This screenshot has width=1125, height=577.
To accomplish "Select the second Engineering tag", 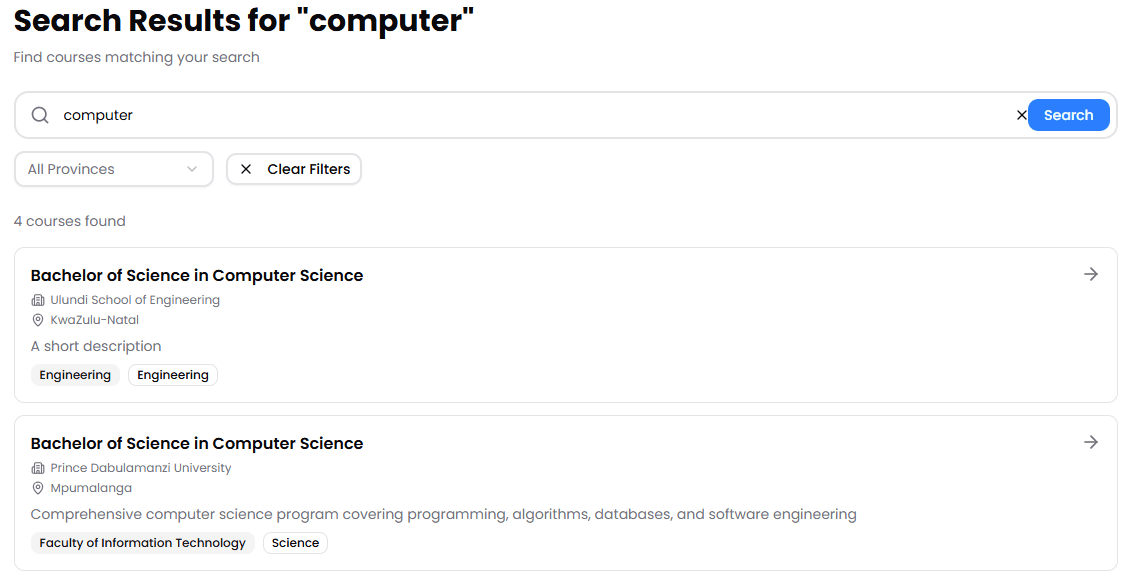I will point(172,374).
